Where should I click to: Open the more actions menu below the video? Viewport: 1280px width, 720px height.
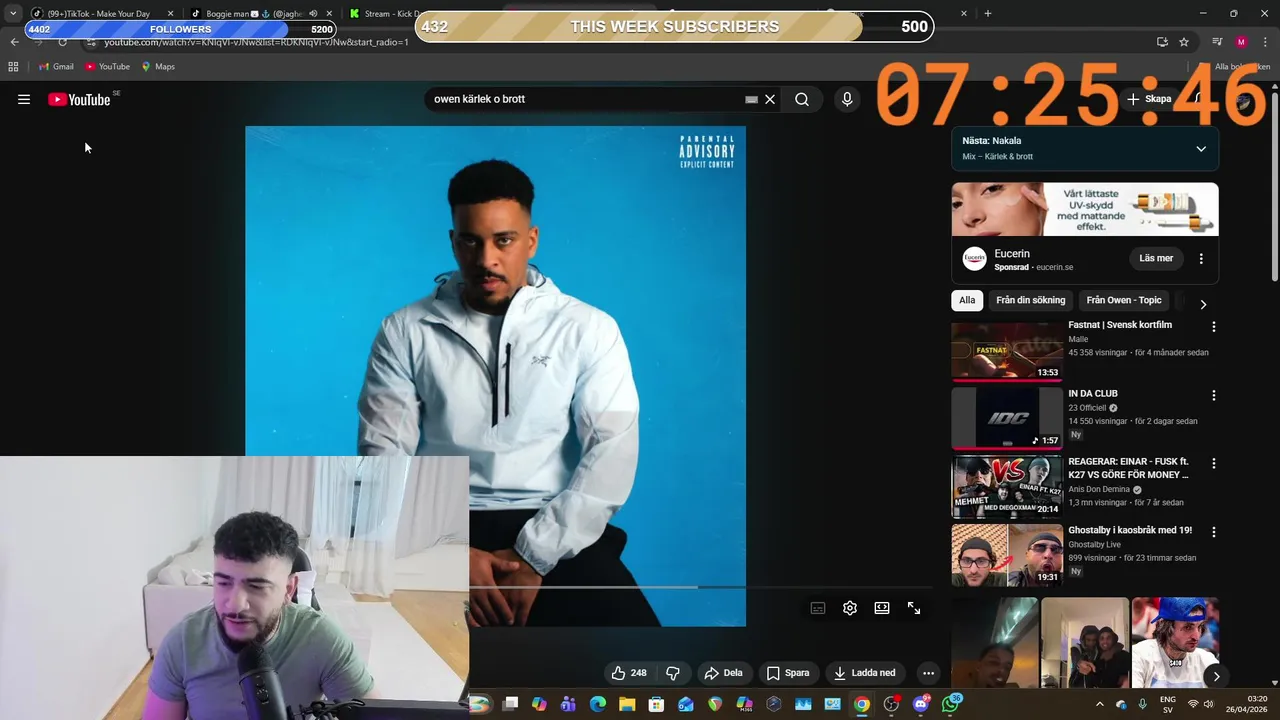click(x=928, y=673)
